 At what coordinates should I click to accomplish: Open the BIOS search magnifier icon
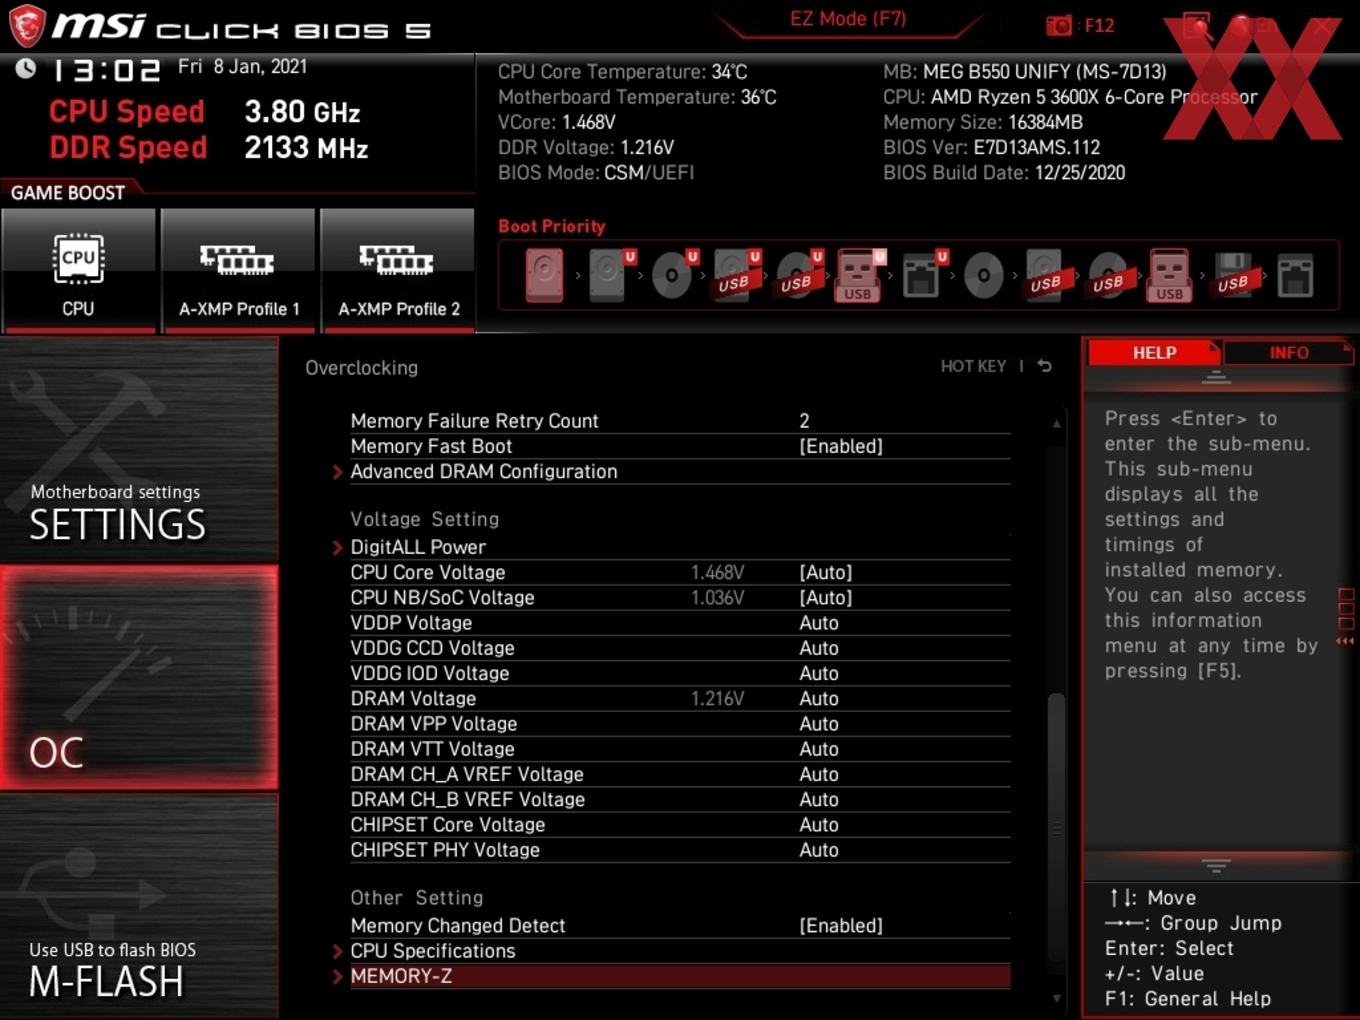tap(1196, 26)
